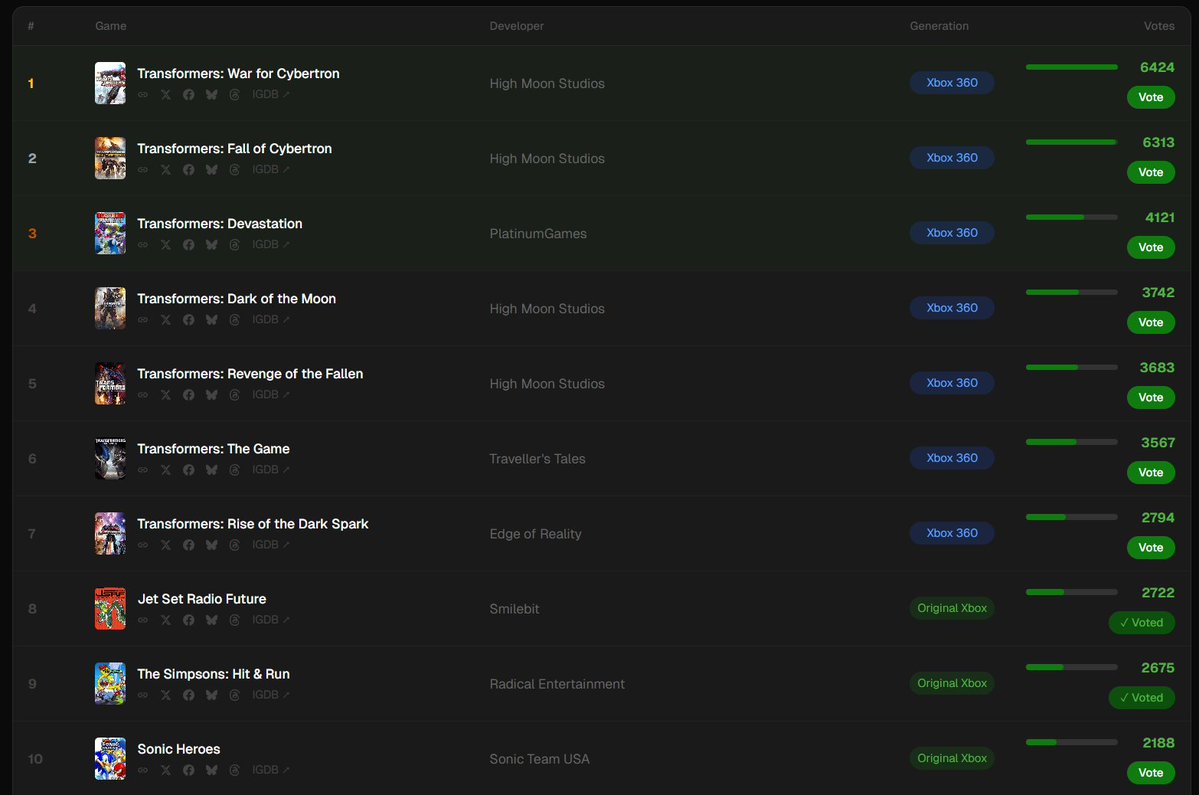The height and width of the screenshot is (795, 1199).
Task: Unvote The Simpsons: Hit & Run
Action: 1142,697
